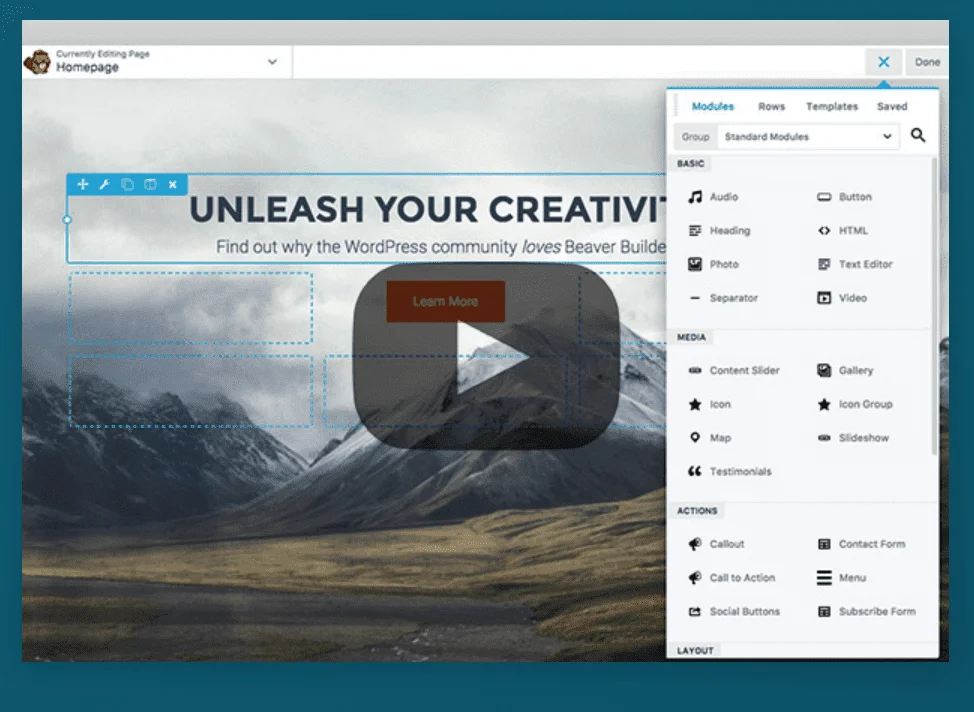
Task: Expand the Homepage page title dropdown chevron
Action: [272, 62]
